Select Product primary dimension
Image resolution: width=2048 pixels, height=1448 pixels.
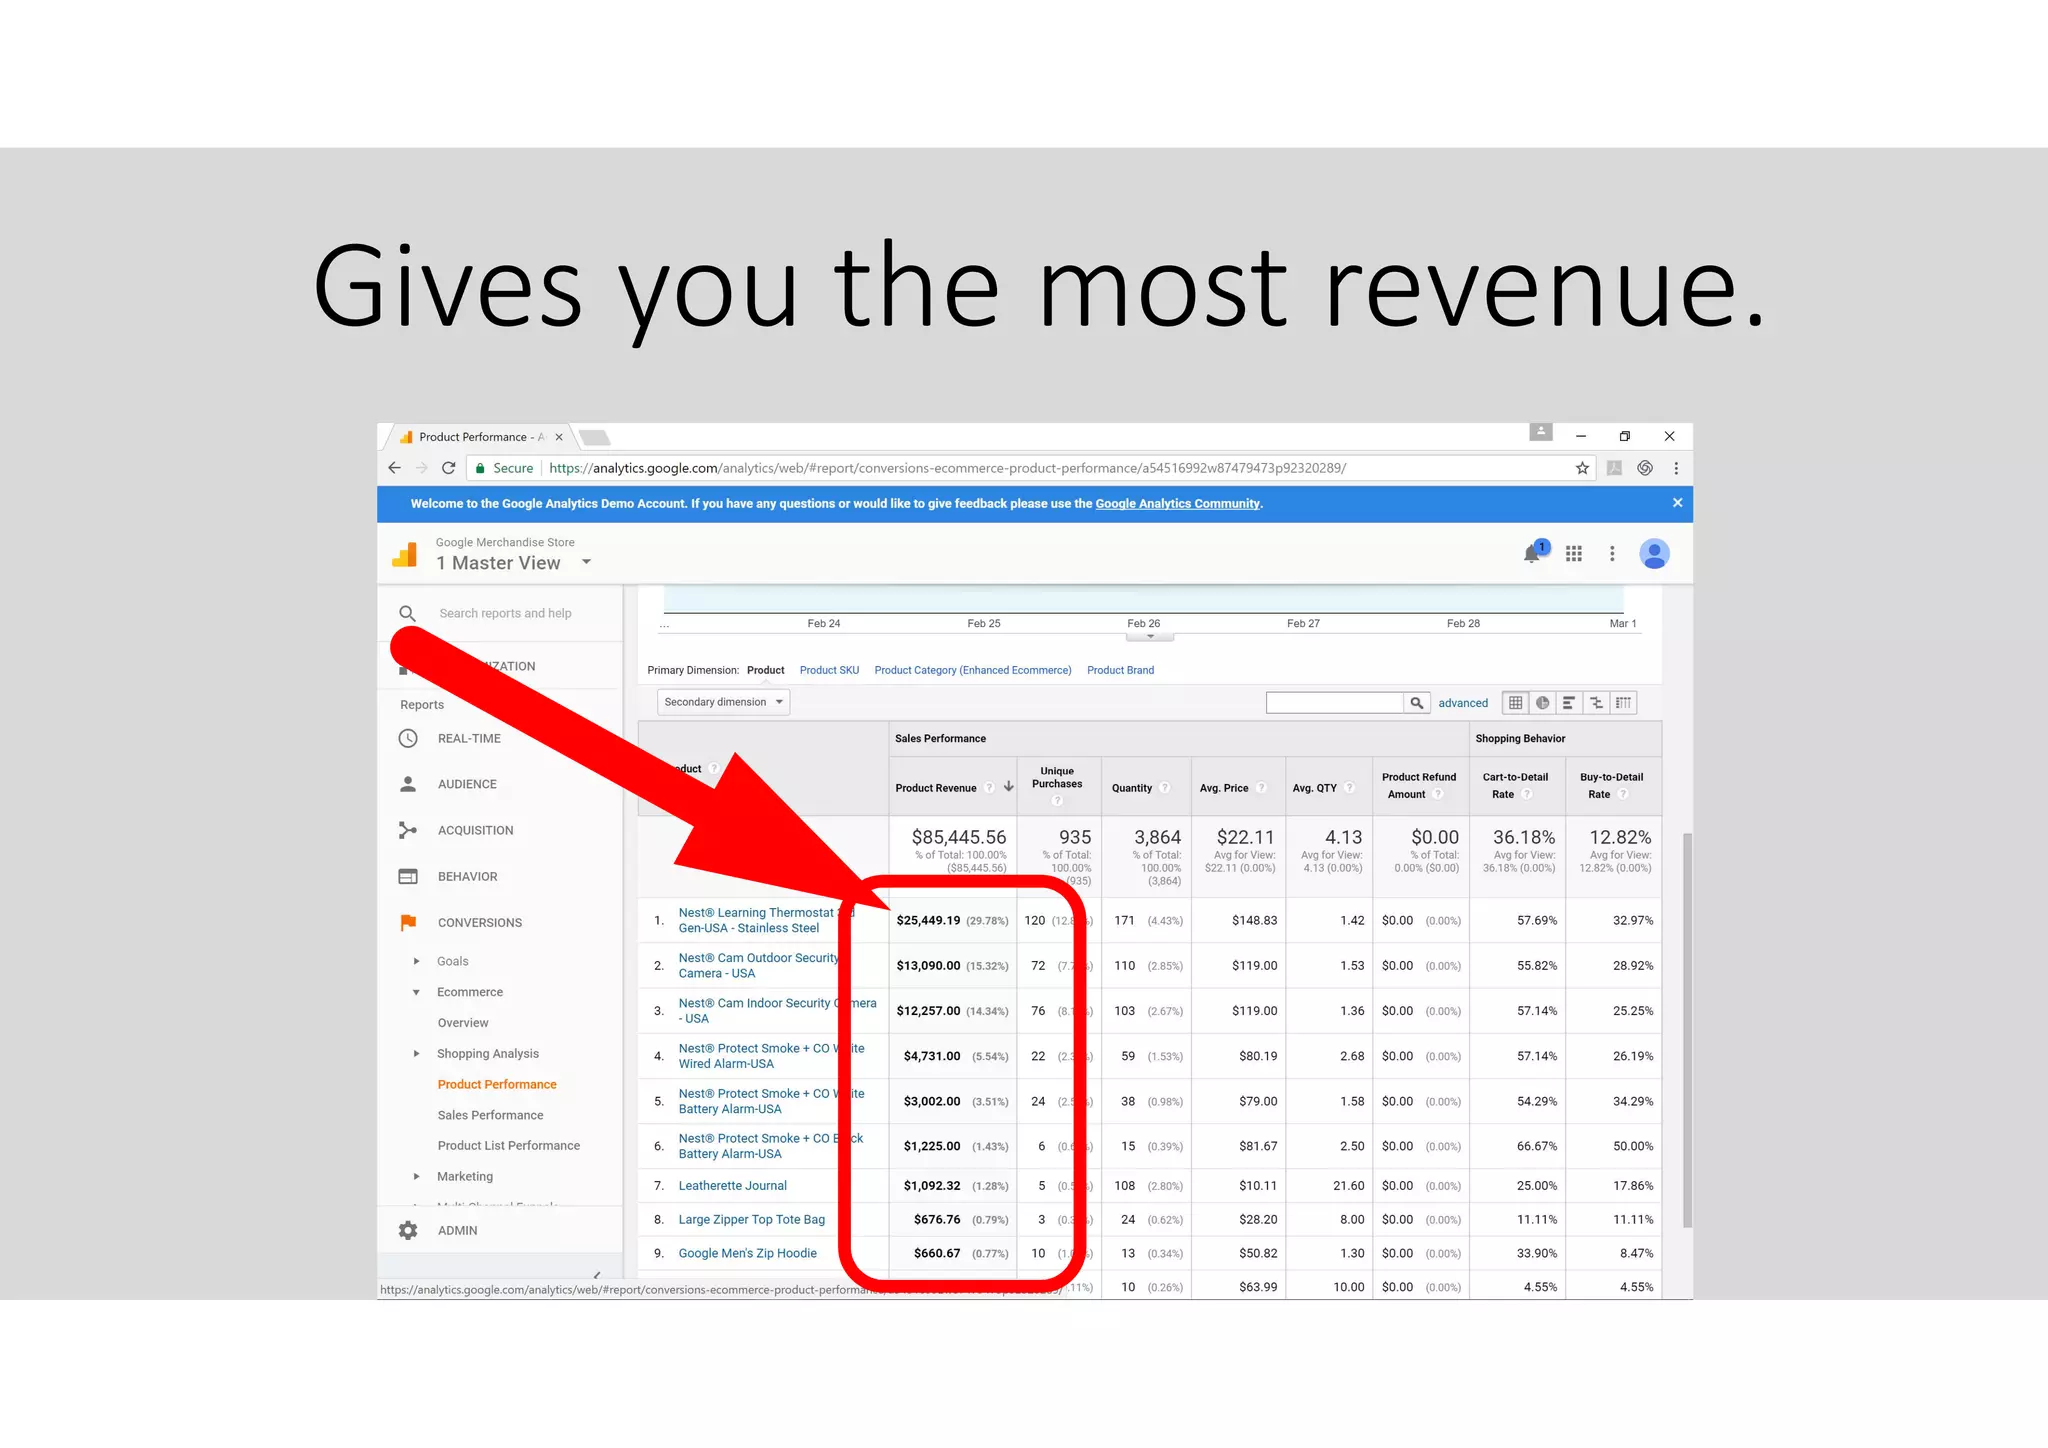[x=766, y=670]
